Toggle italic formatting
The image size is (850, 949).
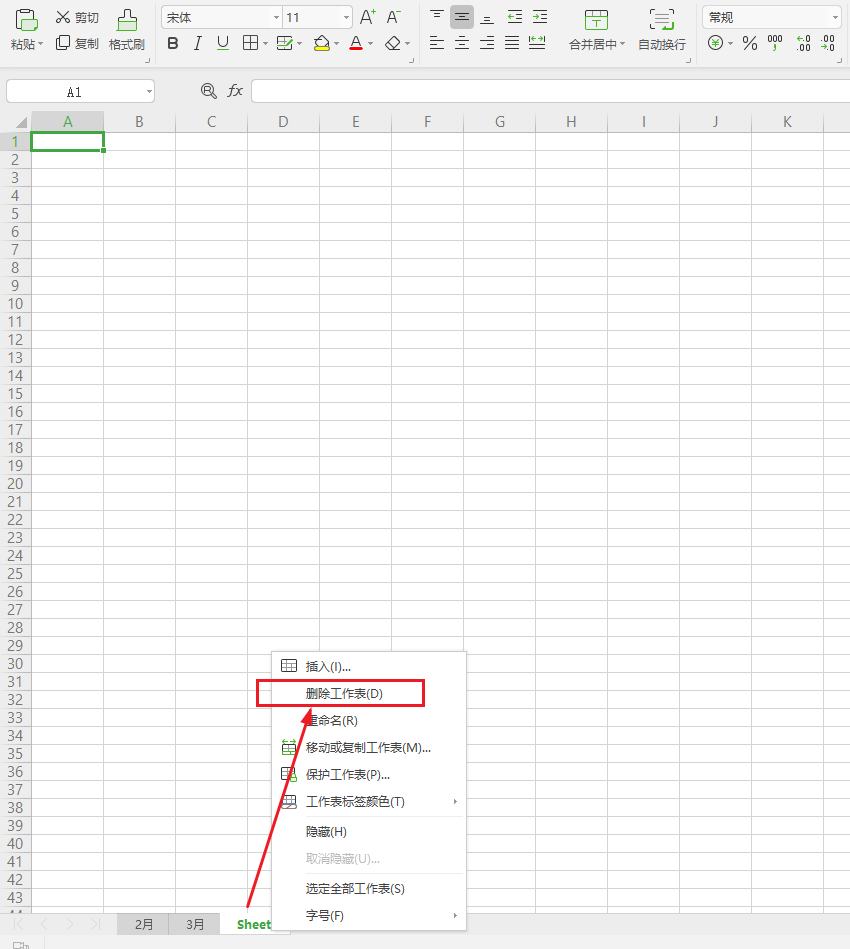197,43
